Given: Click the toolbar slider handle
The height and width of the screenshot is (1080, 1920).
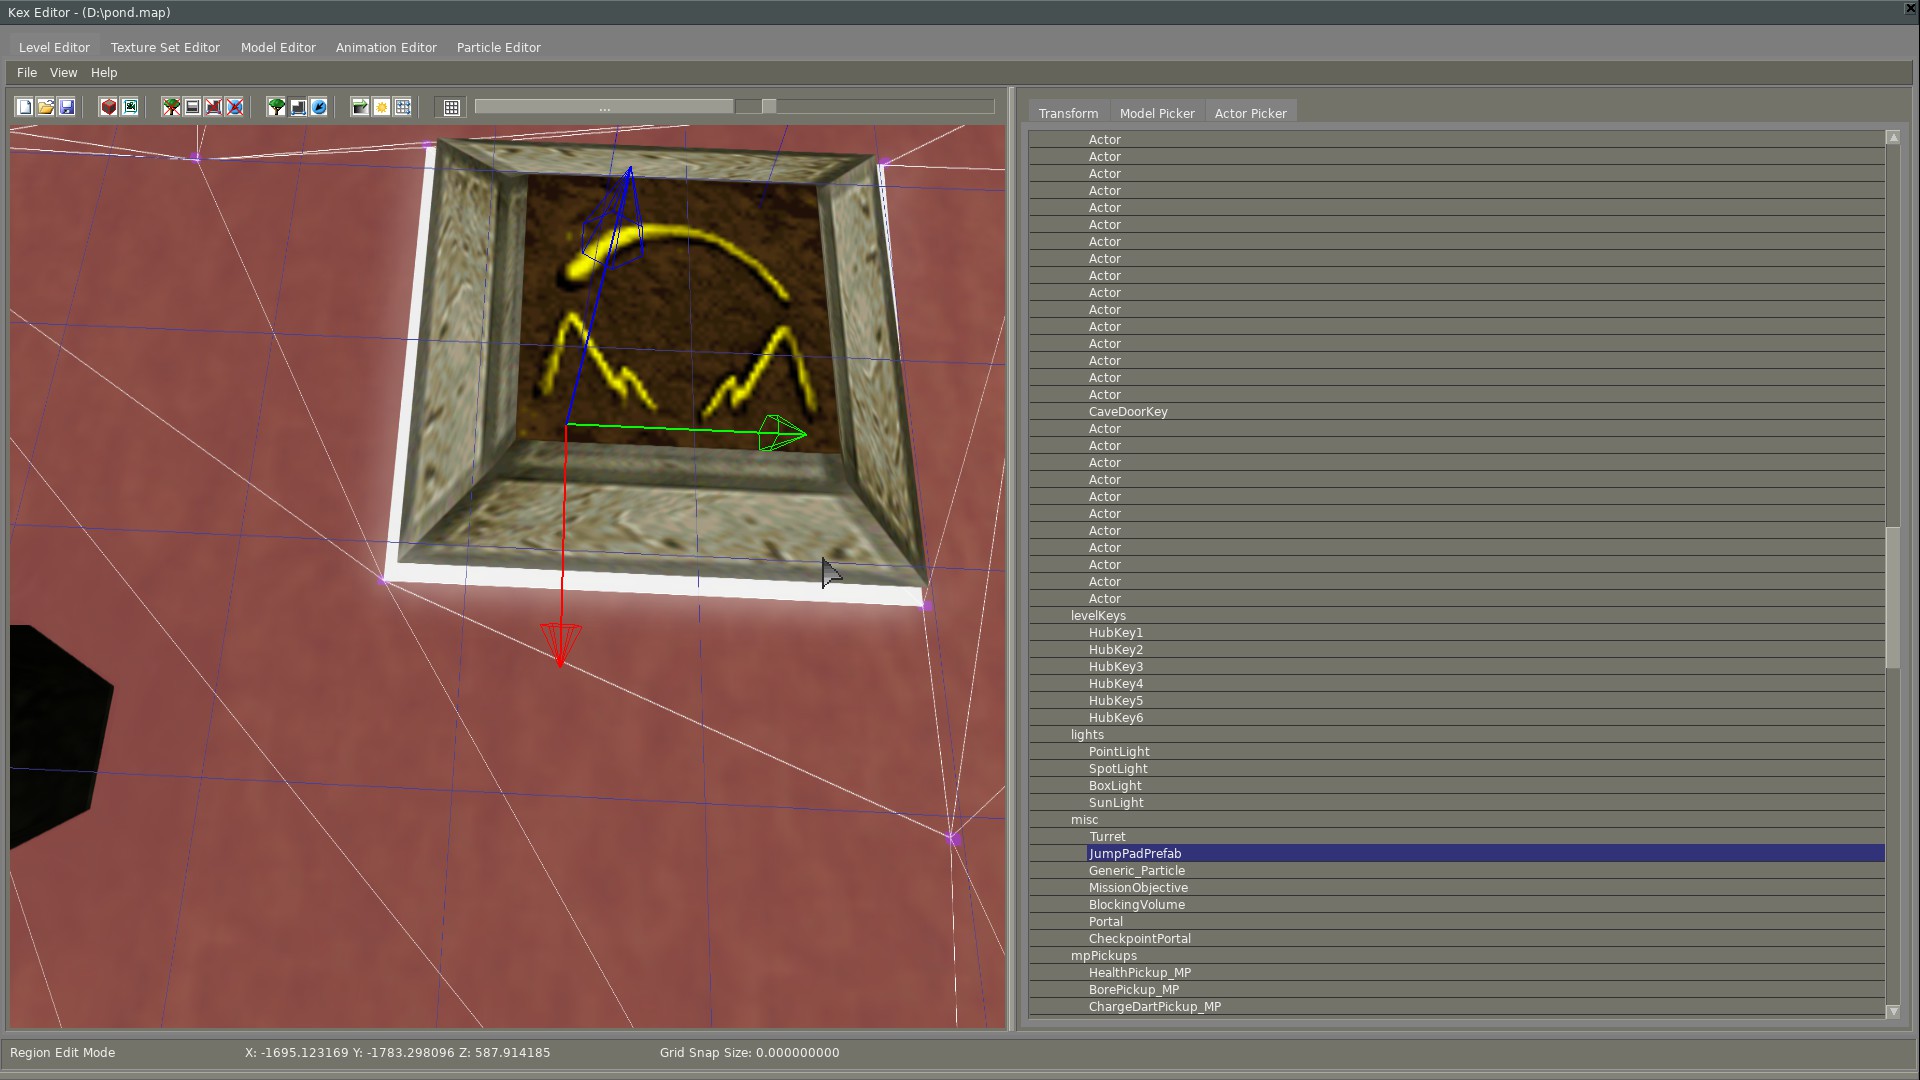Looking at the screenshot, I should click(x=768, y=106).
